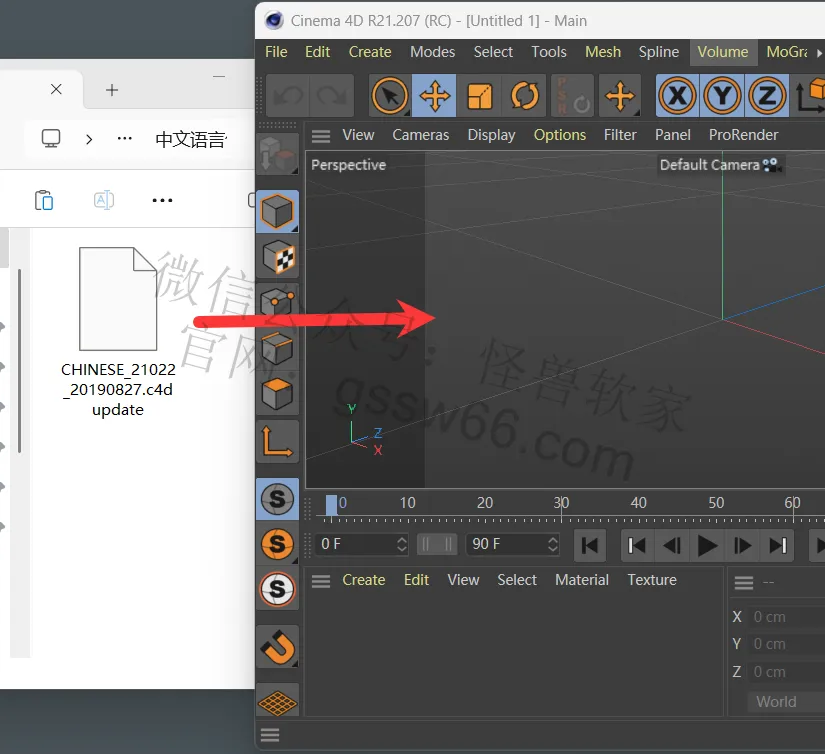Toggle Enable Snap magnet icon
Viewport: 825px width, 754px height.
coord(277,647)
